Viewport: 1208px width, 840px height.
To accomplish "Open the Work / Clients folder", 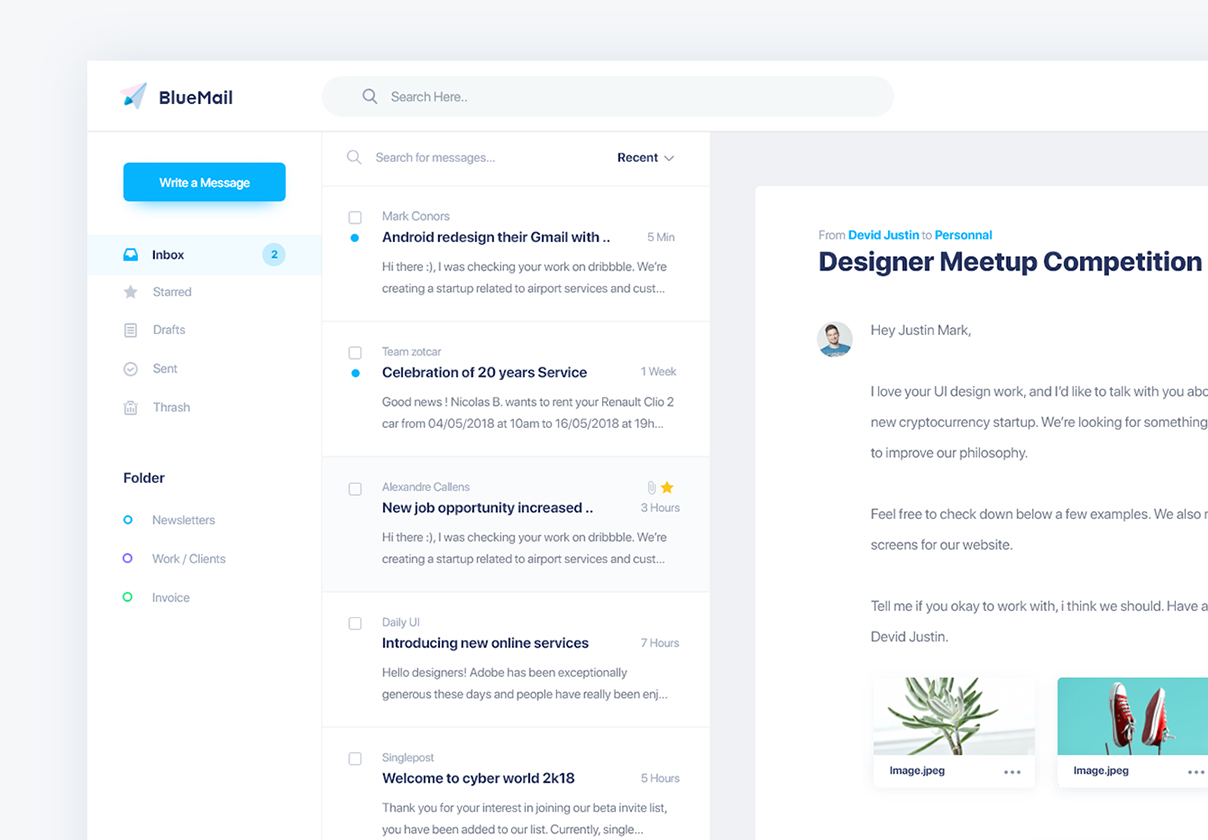I will point(189,559).
